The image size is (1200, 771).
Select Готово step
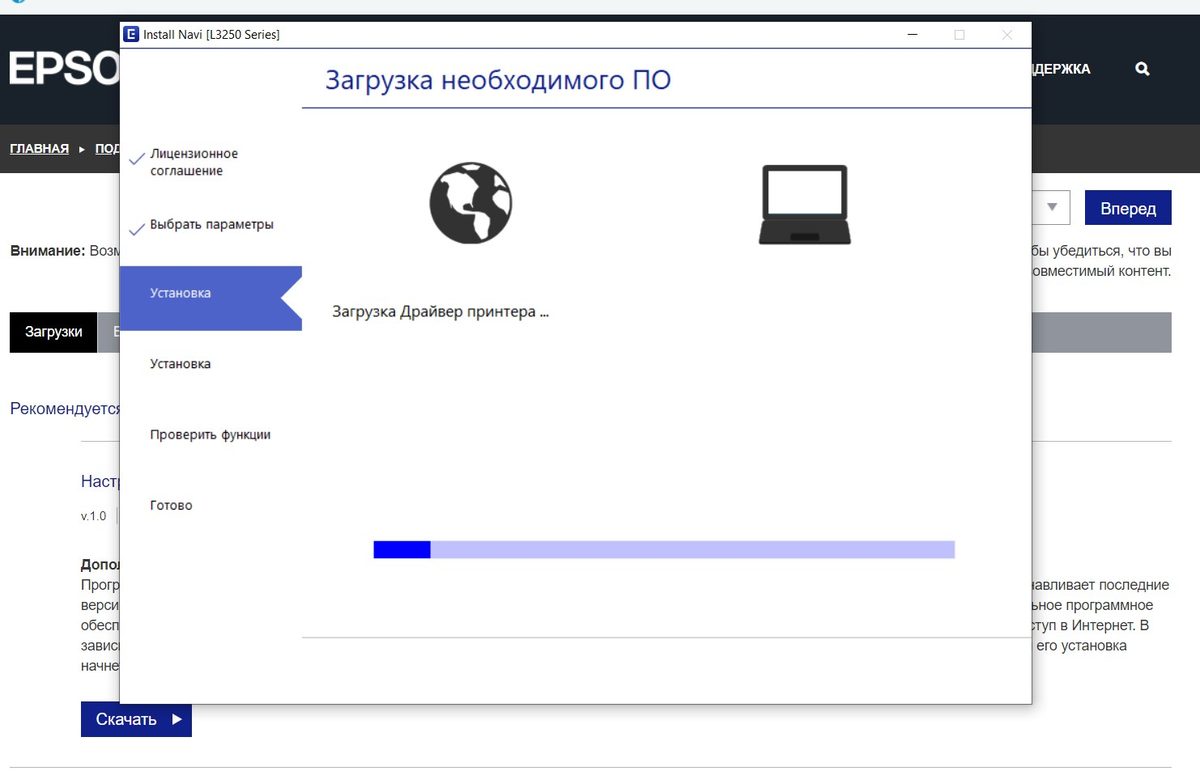tap(171, 506)
